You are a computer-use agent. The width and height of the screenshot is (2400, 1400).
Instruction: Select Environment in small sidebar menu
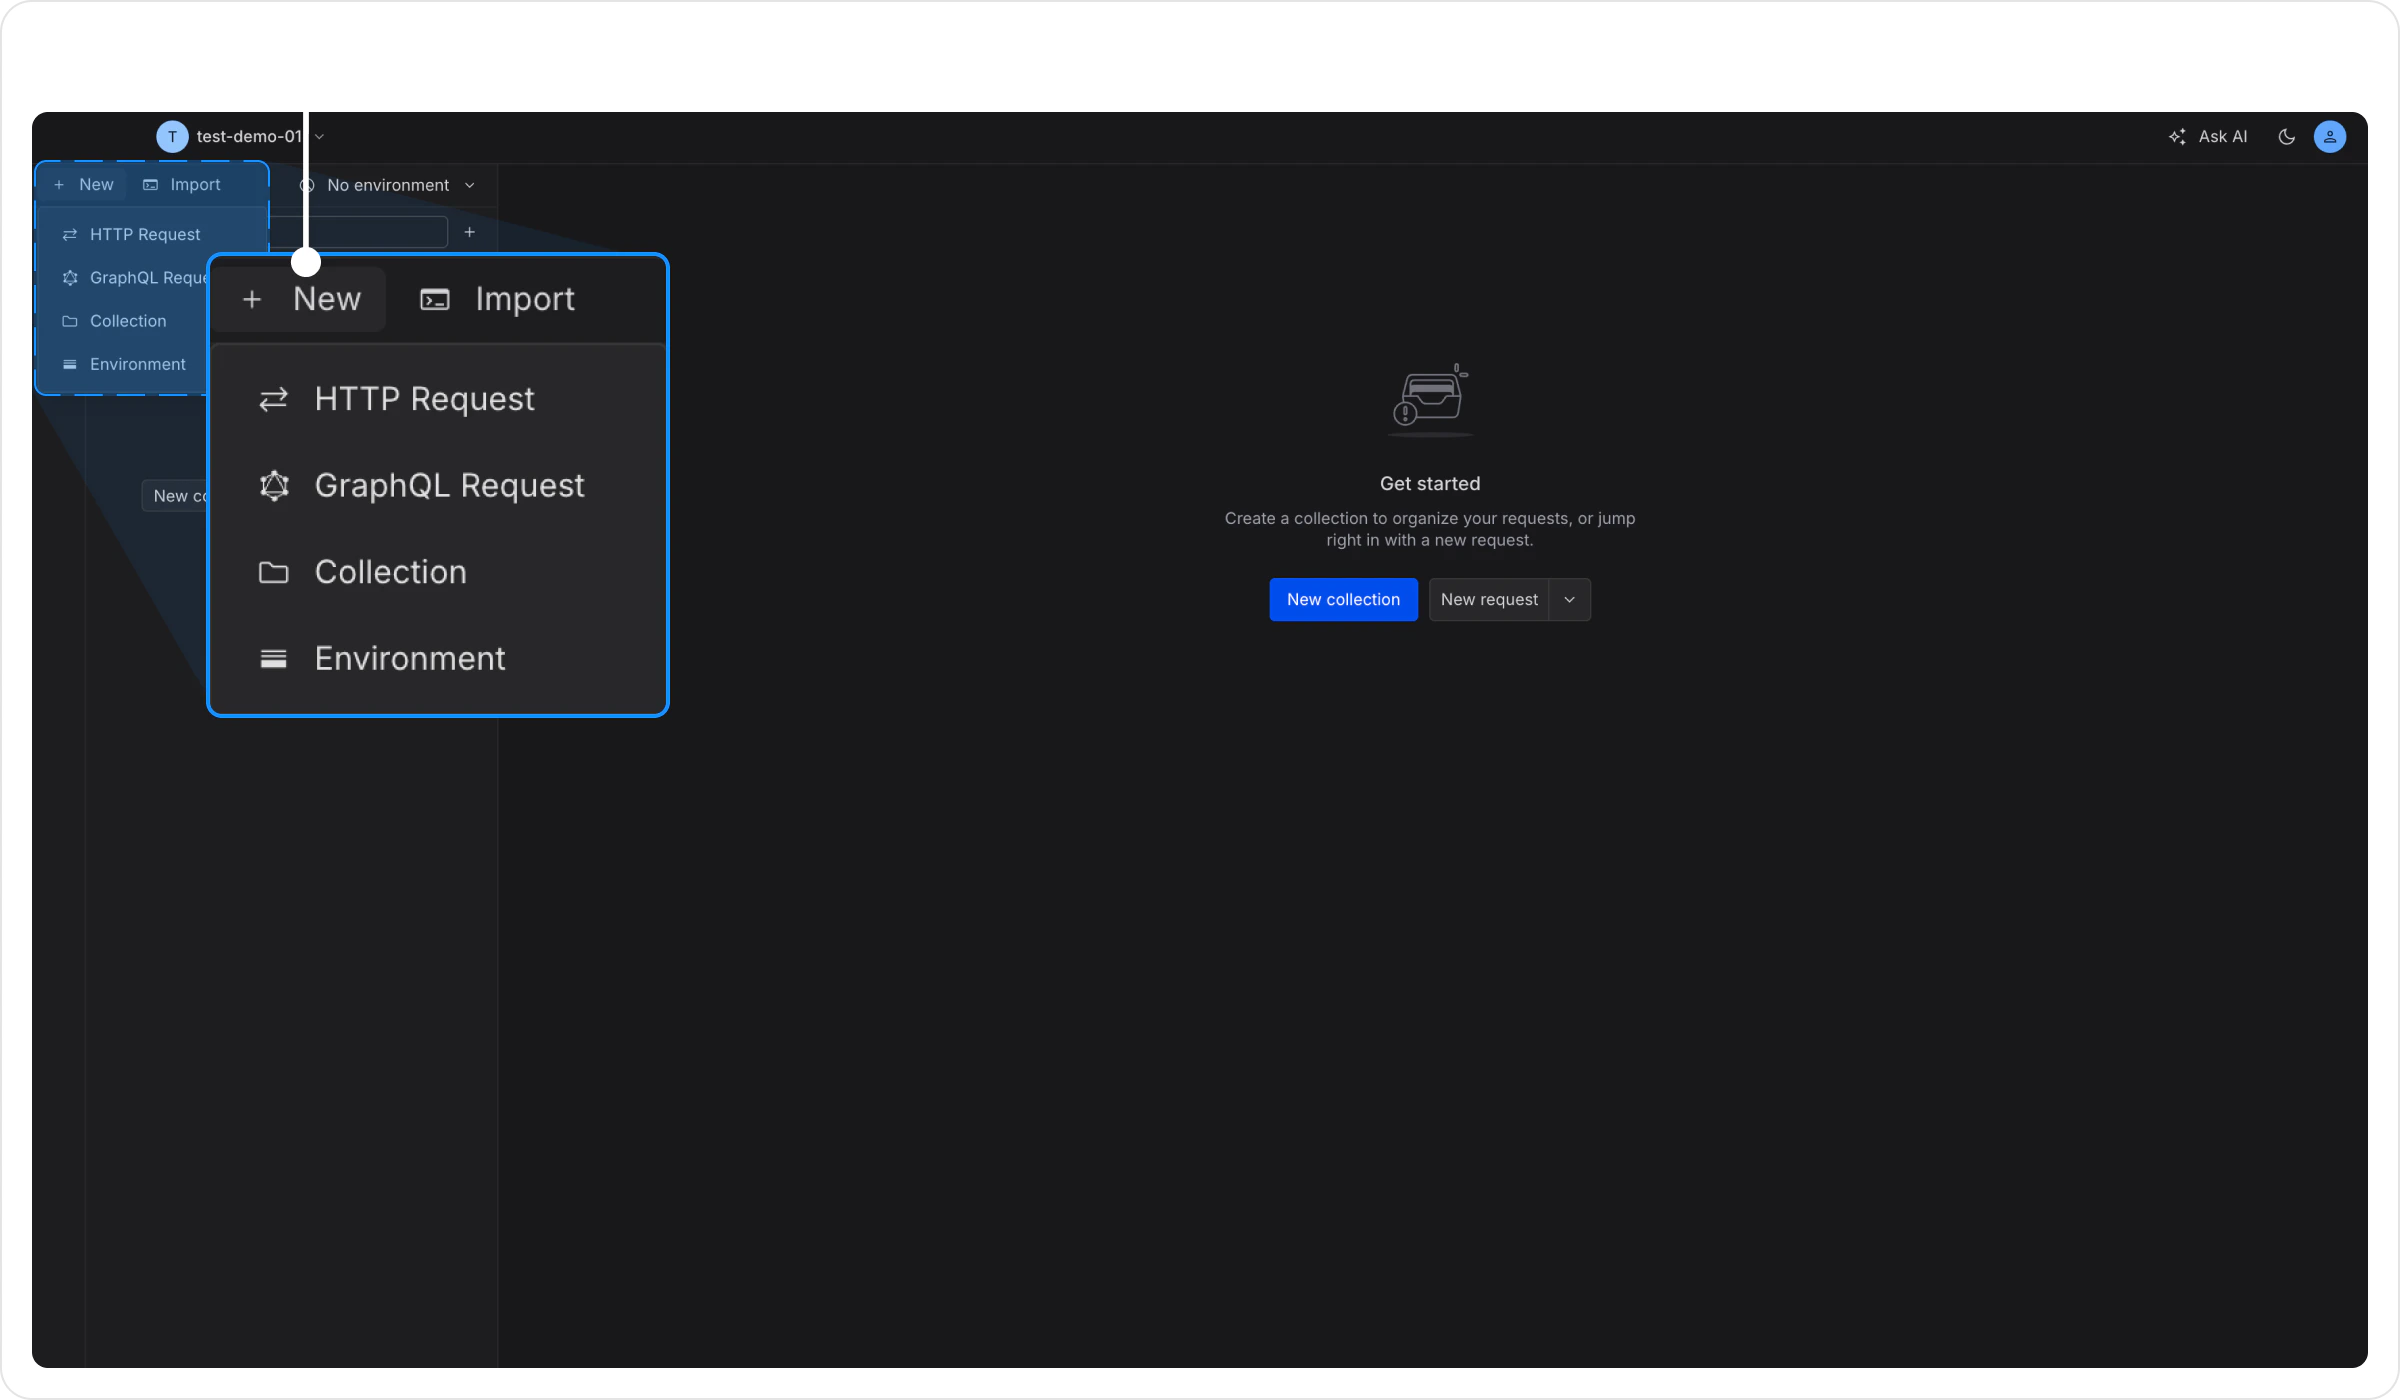pyautogui.click(x=137, y=365)
